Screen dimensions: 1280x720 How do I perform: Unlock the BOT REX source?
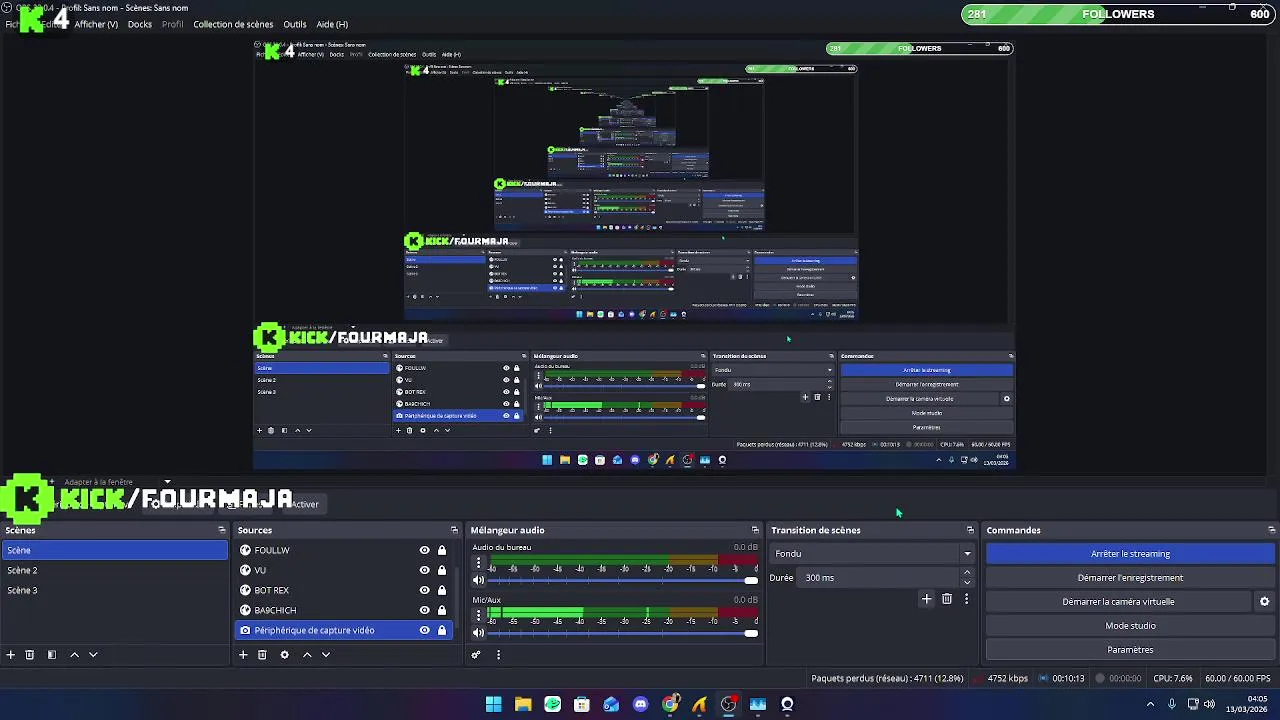point(441,590)
